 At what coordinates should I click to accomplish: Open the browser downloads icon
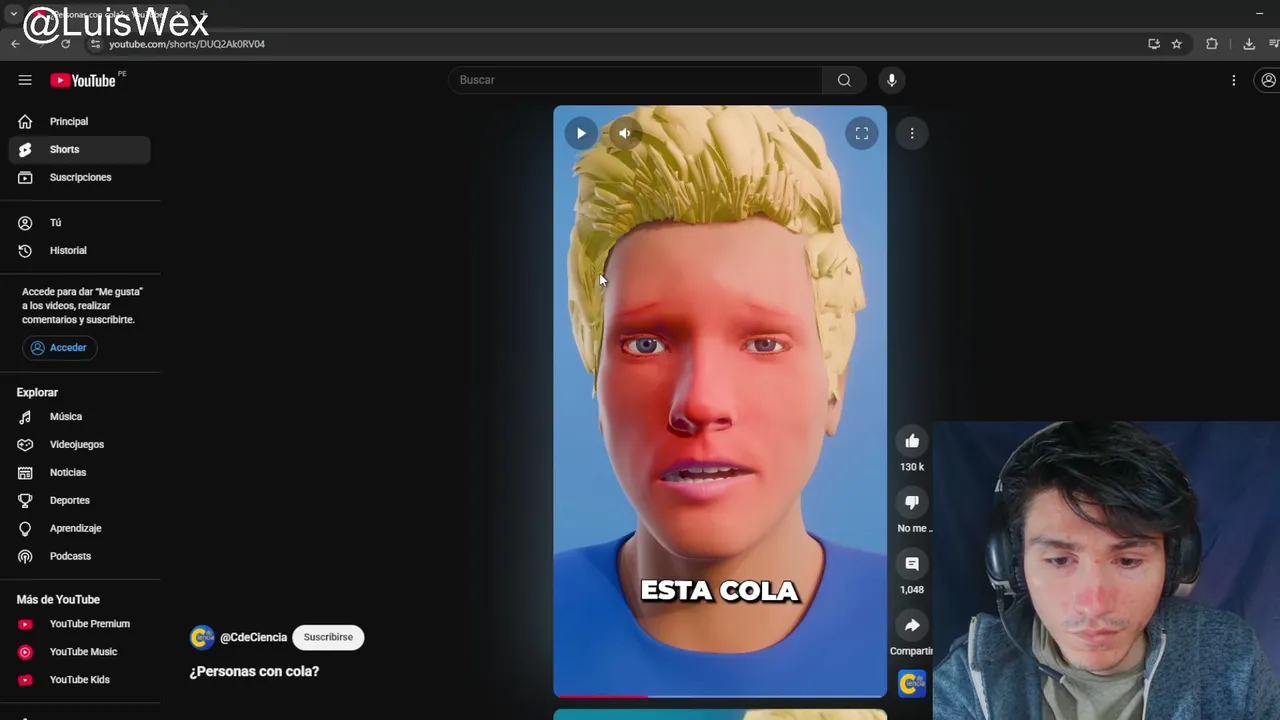click(1249, 44)
